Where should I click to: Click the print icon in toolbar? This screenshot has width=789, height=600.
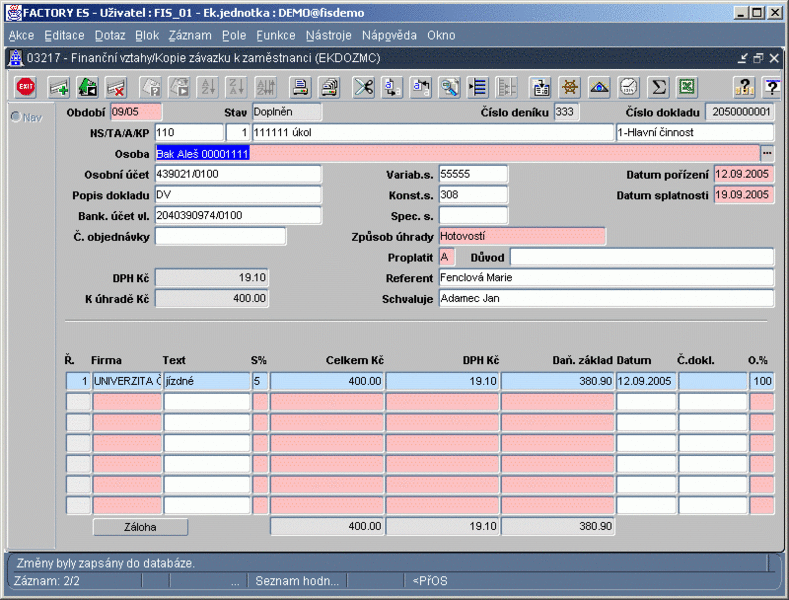(x=300, y=87)
